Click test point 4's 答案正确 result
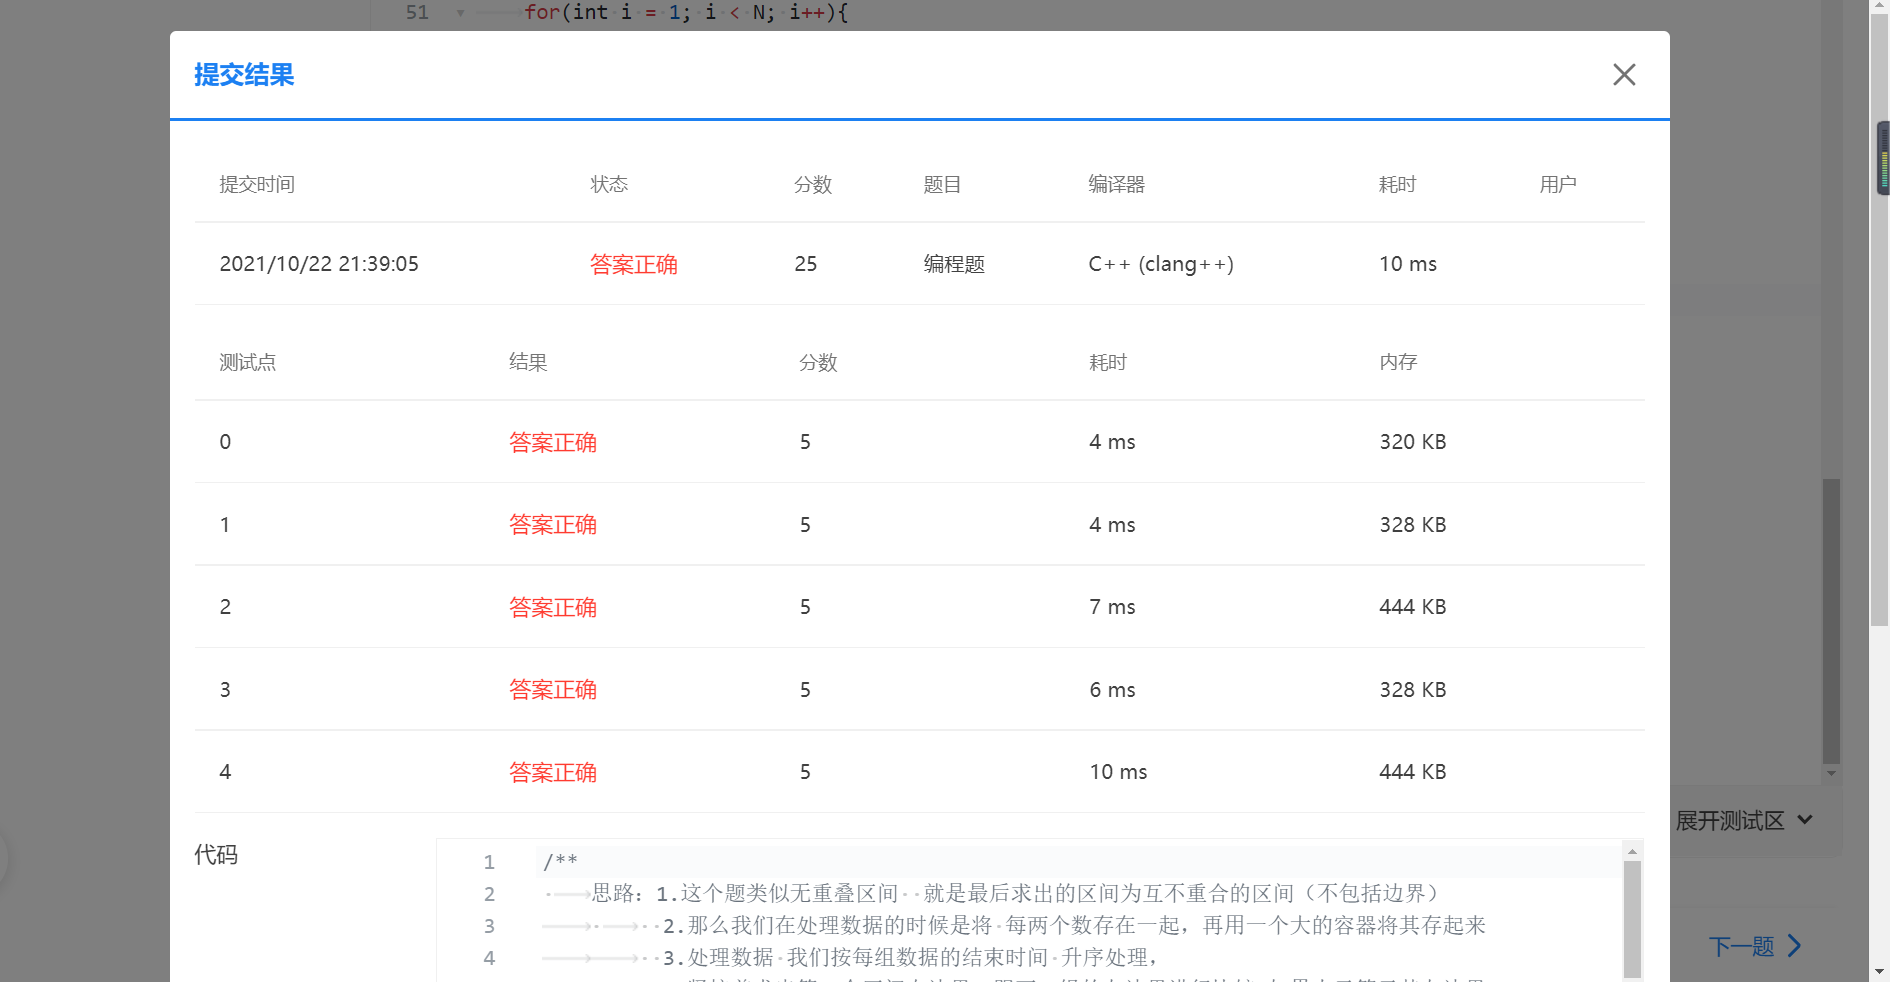The width and height of the screenshot is (1890, 982). tap(553, 772)
